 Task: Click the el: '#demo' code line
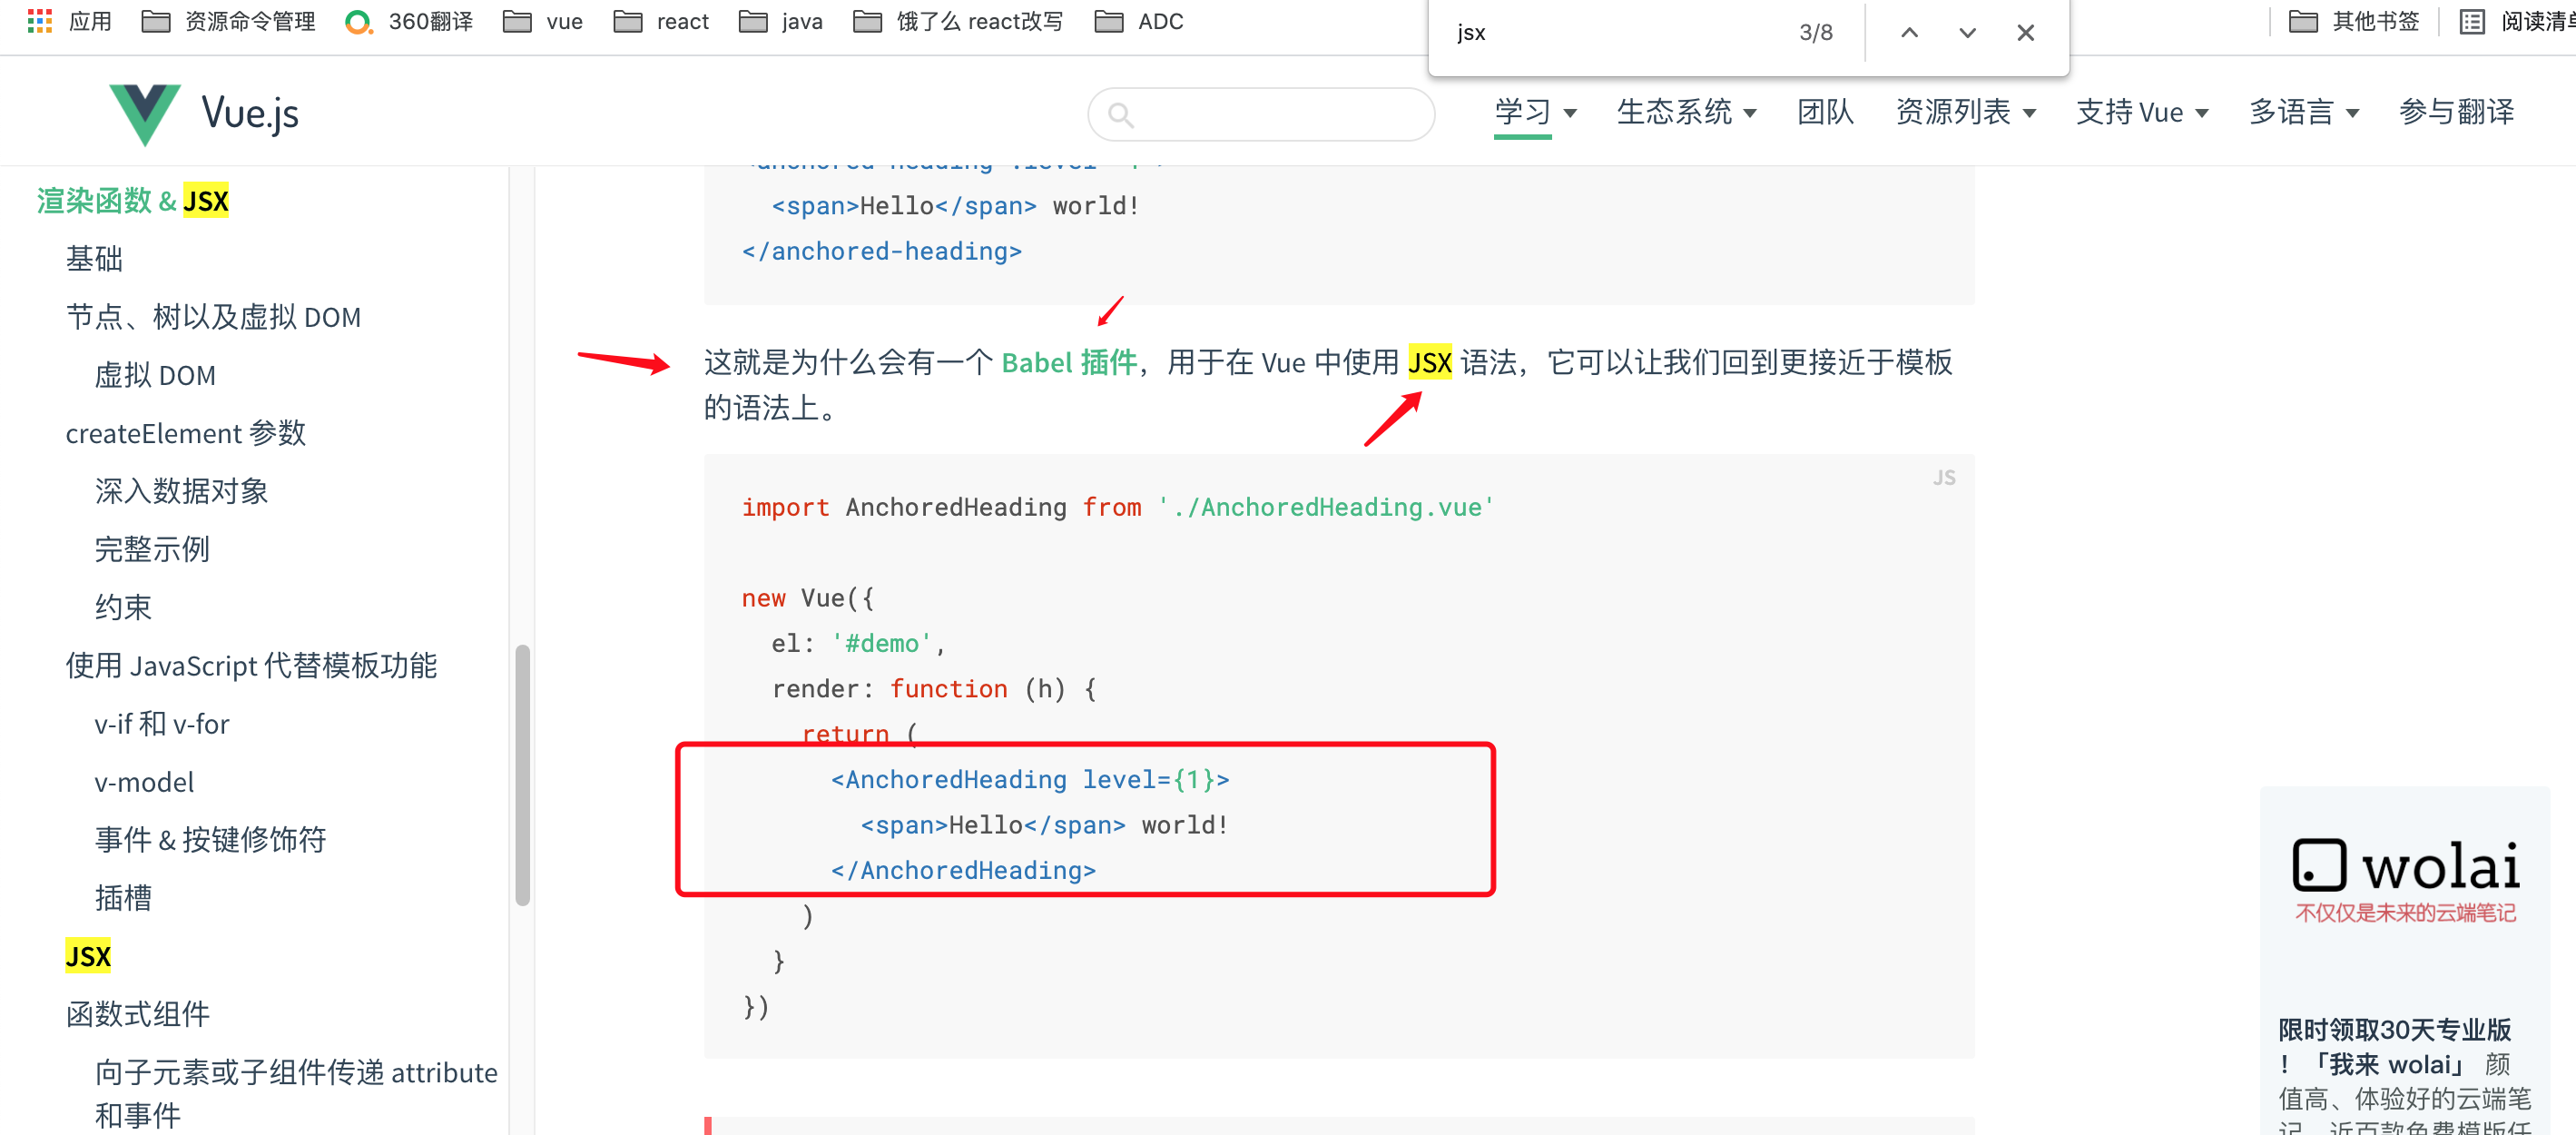tap(857, 643)
